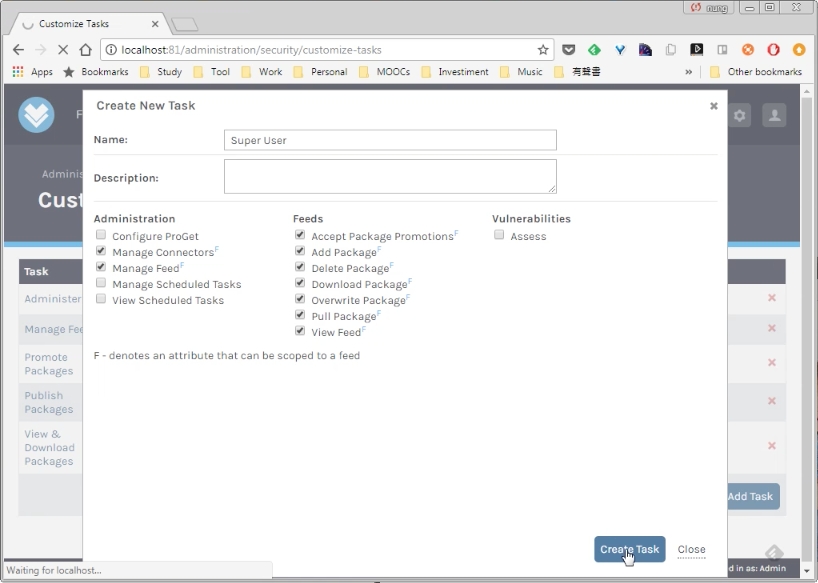Close the Create New Task dialog with X

pyautogui.click(x=714, y=106)
